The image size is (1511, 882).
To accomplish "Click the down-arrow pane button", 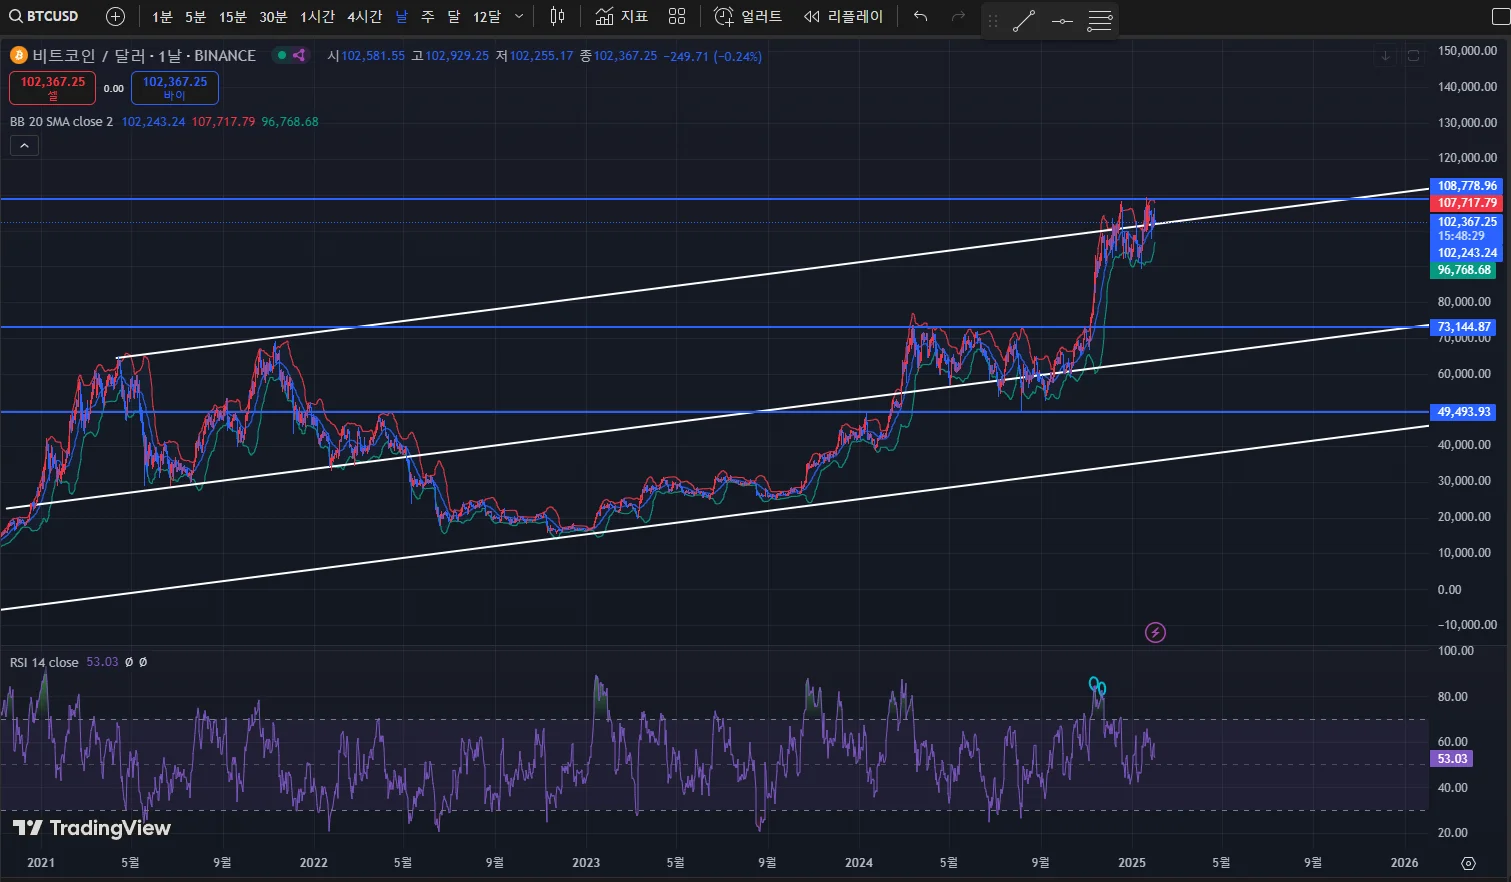I will coord(1385,56).
